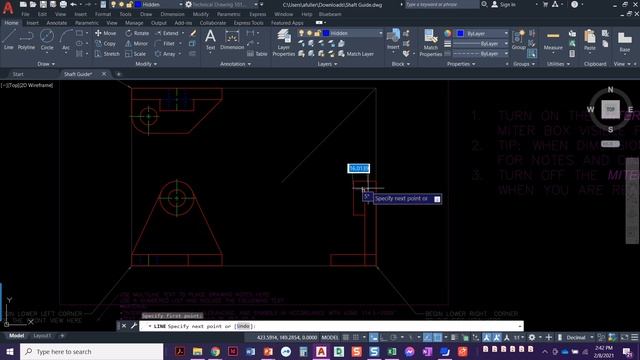Screen dimensions: 640x360
Task: Select the Arc tool
Action: [x=66, y=40]
